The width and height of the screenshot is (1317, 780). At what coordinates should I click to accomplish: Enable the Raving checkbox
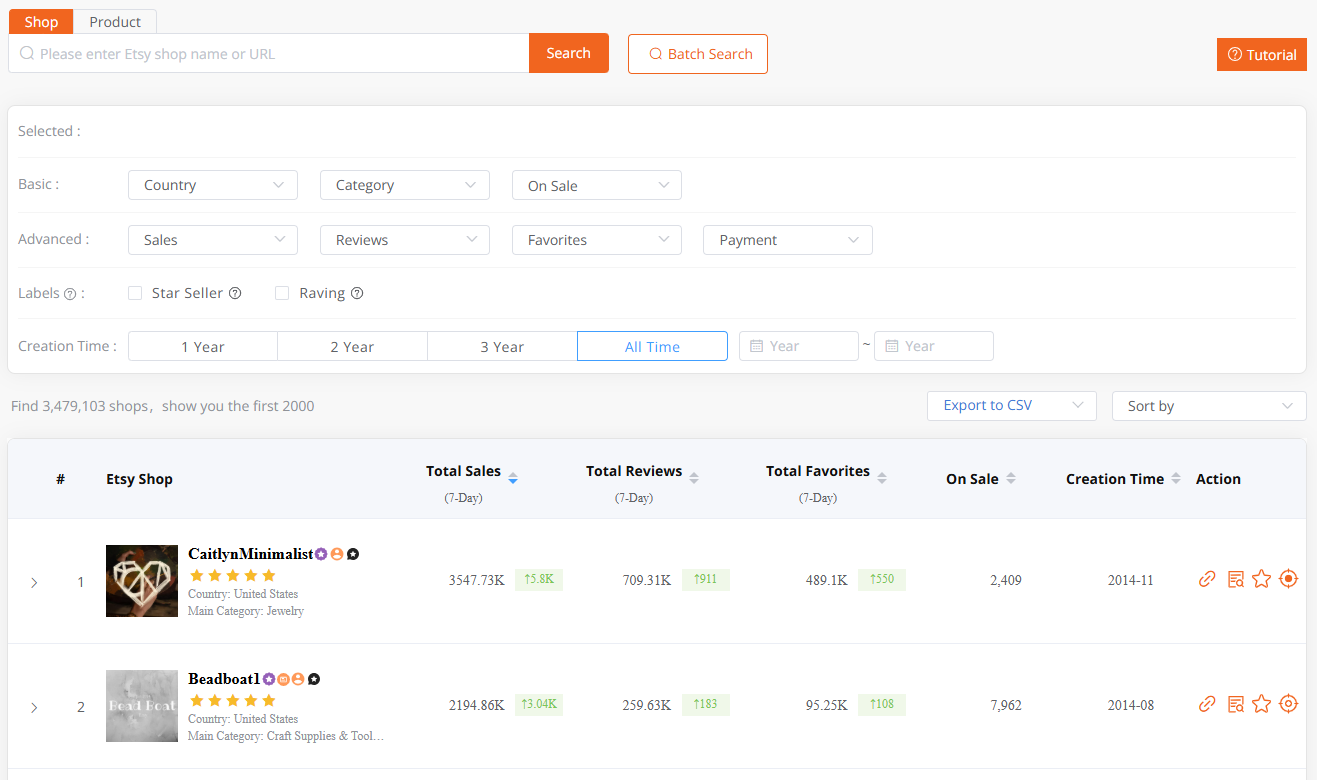(281, 293)
